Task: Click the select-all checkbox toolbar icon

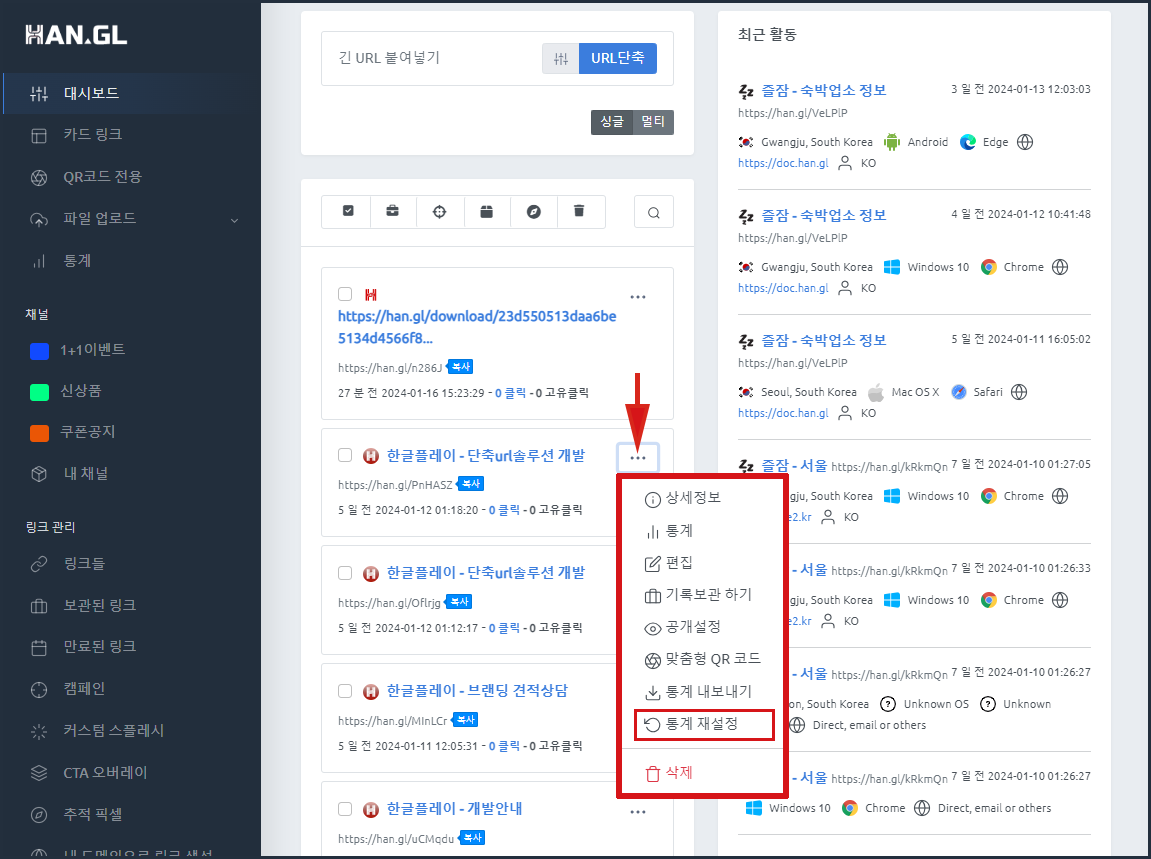Action: 348,211
